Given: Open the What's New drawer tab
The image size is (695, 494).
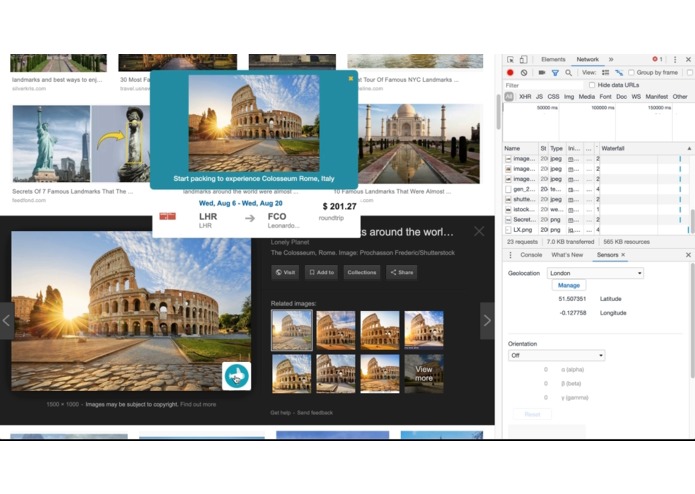Looking at the screenshot, I should point(567,255).
